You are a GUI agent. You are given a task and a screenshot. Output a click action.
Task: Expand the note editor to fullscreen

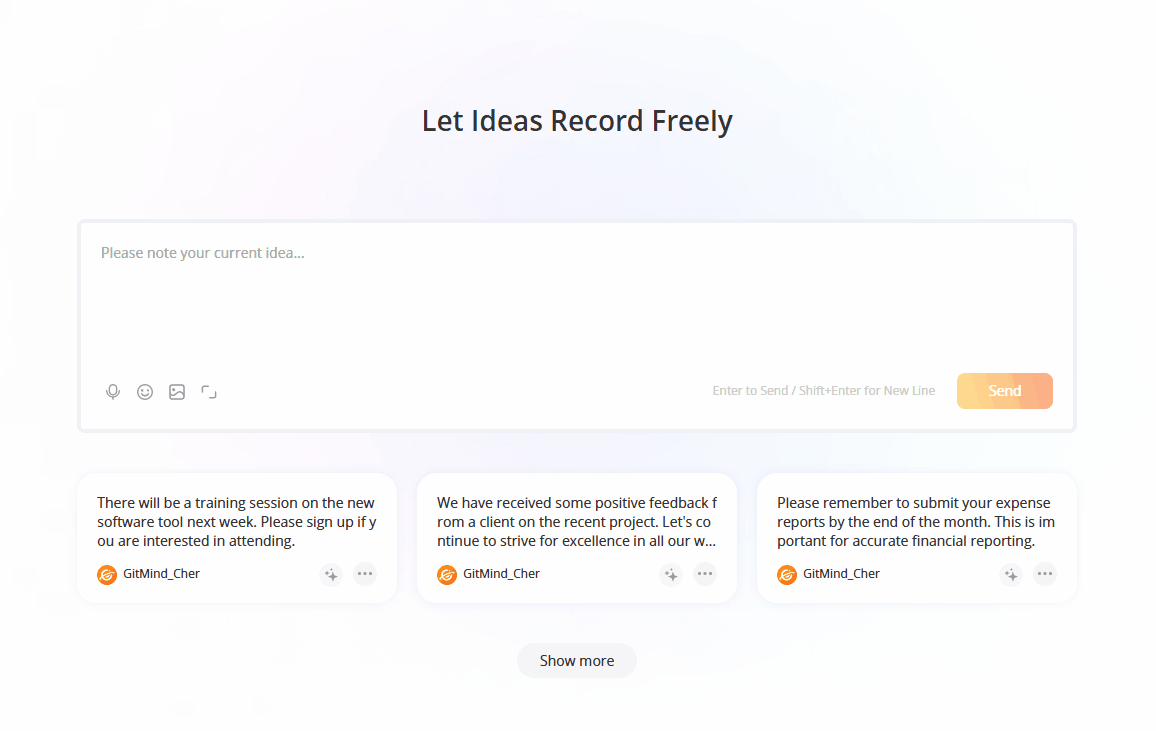pos(209,391)
